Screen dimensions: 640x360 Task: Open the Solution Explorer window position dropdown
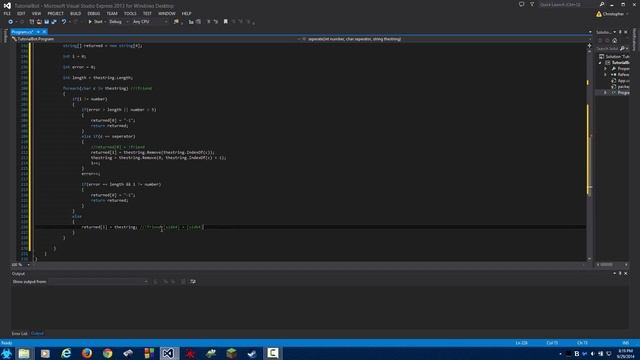coord(614,32)
